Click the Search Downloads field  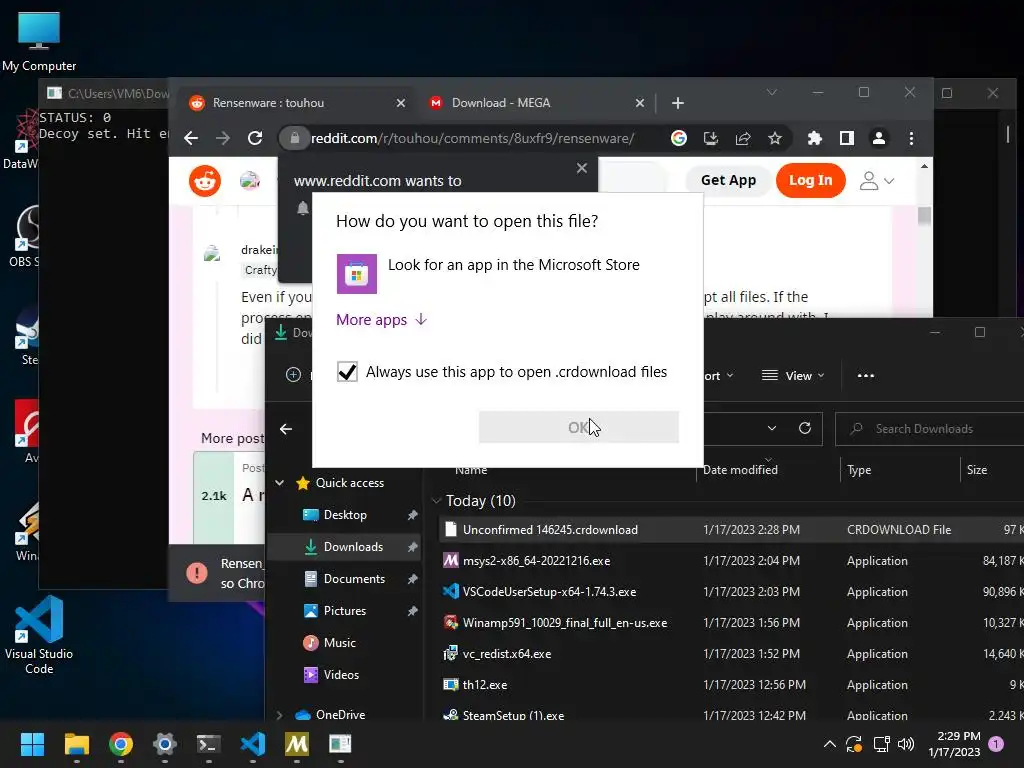point(929,429)
